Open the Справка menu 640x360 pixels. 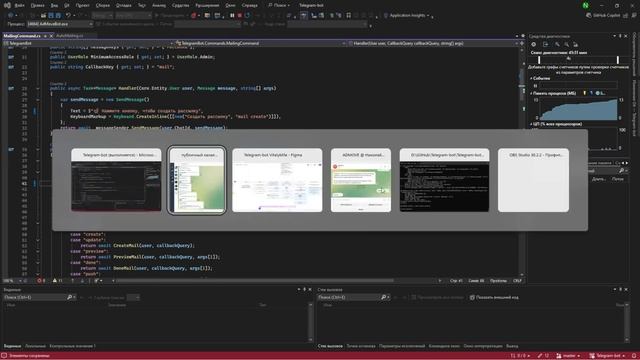point(250,5)
